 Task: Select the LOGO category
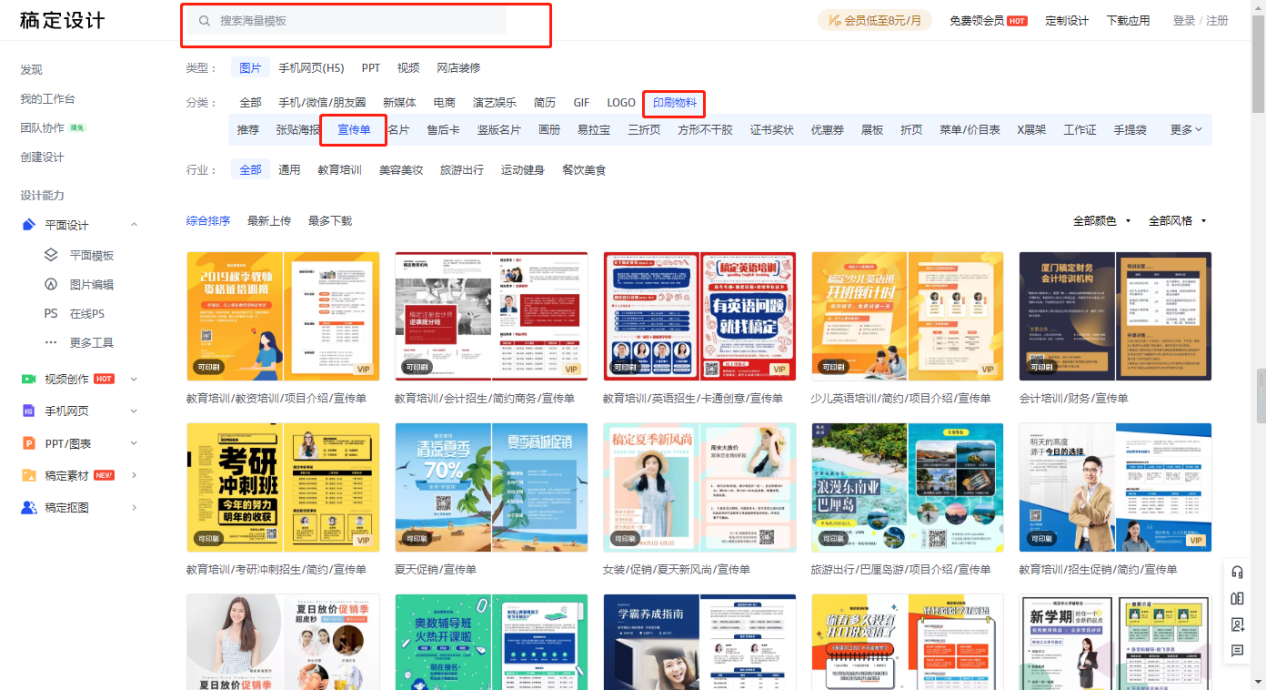point(621,103)
